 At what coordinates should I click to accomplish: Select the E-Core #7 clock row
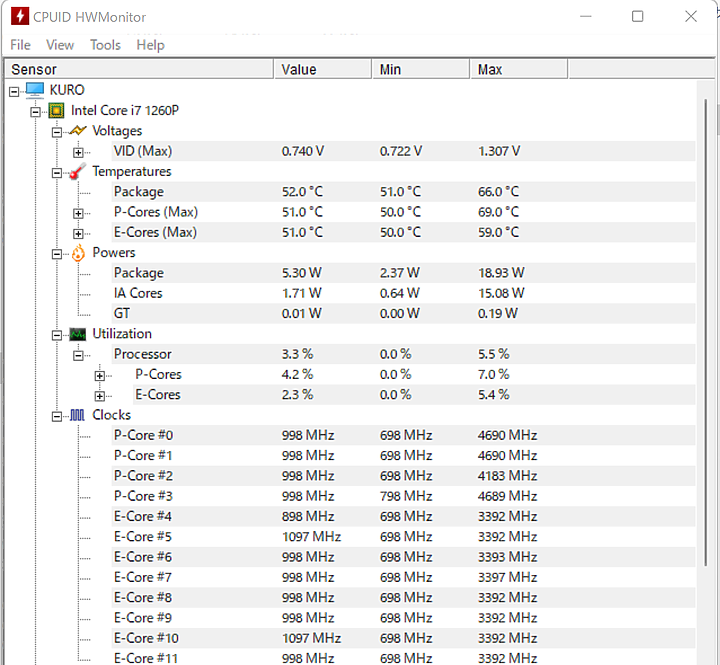[403, 577]
